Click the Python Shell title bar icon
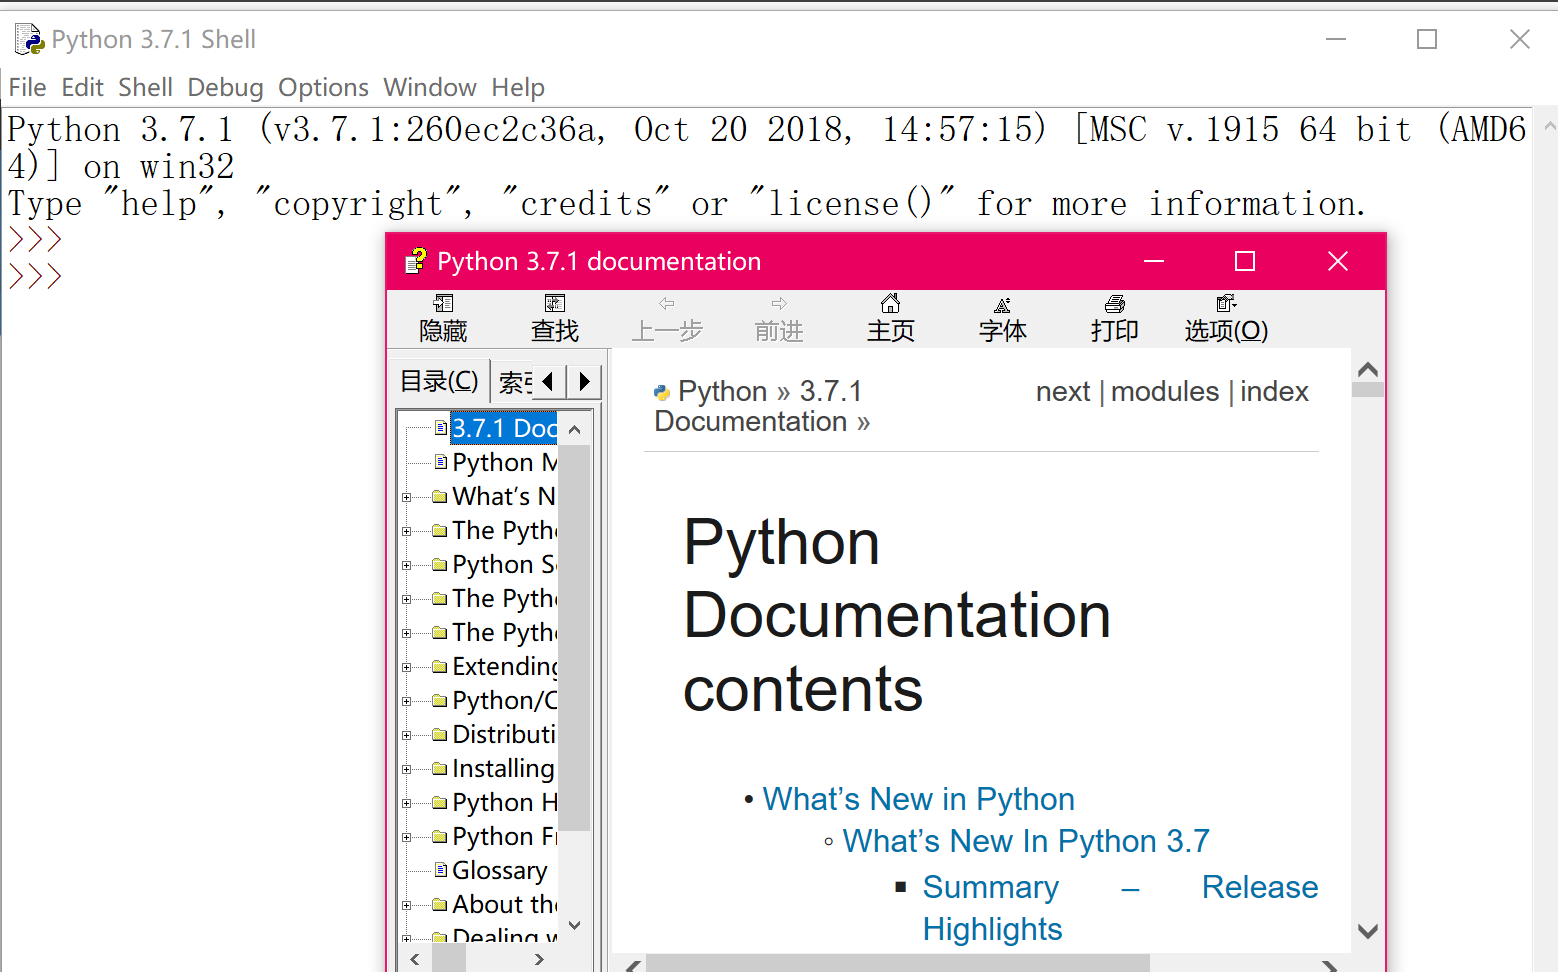1558x972 pixels. (29, 39)
